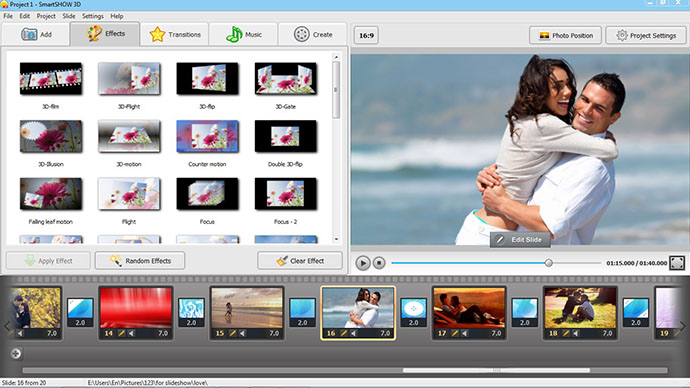Click the 16:9 aspect ratio button

click(x=366, y=35)
